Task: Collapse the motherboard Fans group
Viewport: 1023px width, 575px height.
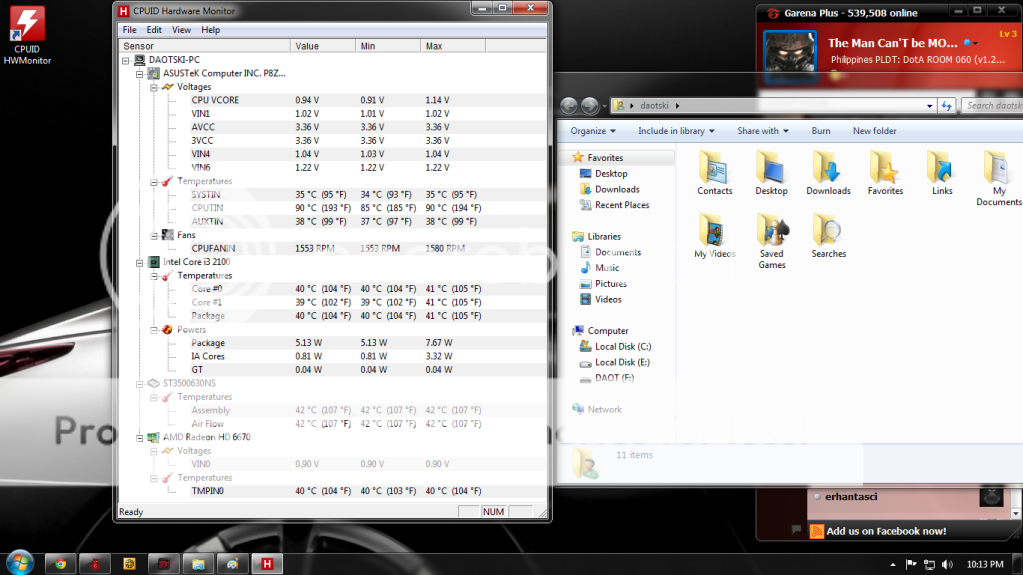Action: point(154,236)
